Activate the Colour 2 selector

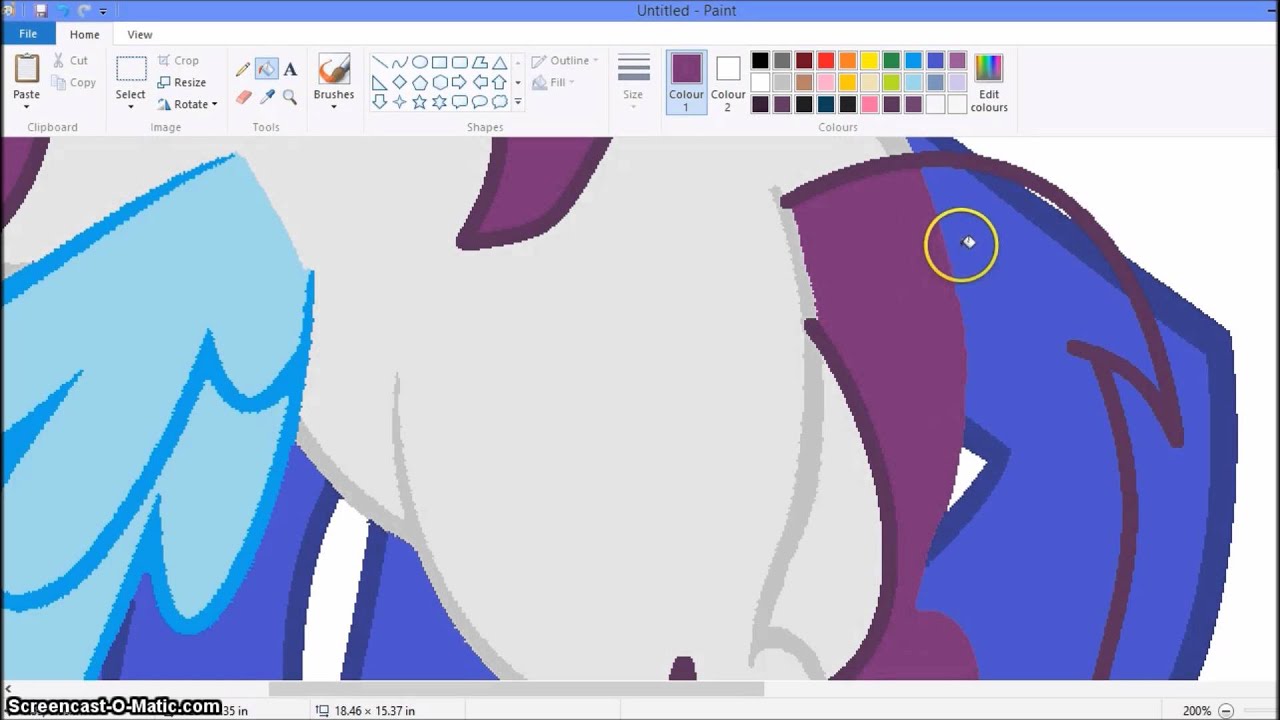coord(728,81)
